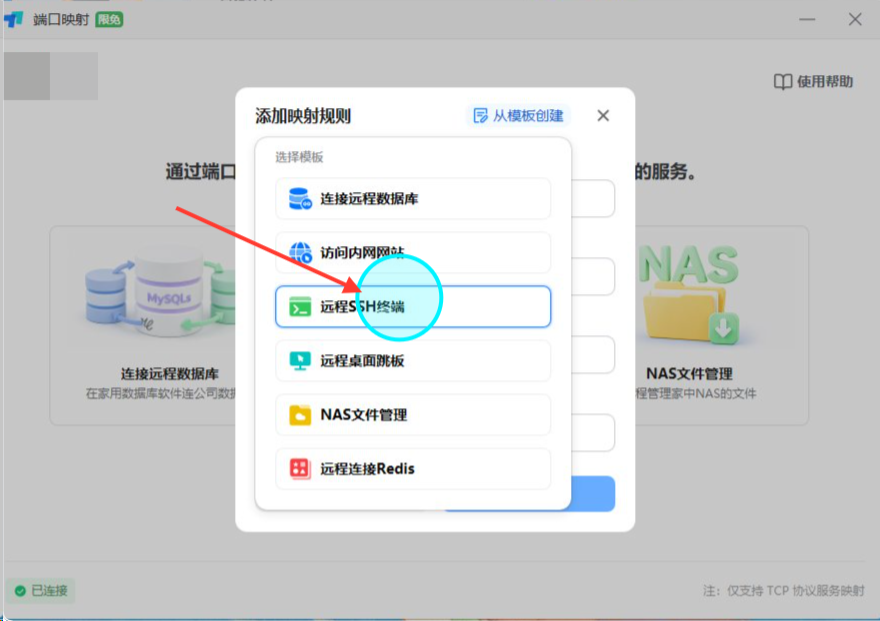The width and height of the screenshot is (880, 621).
Task: Click the blue confirm button in dialog
Action: (x=592, y=494)
